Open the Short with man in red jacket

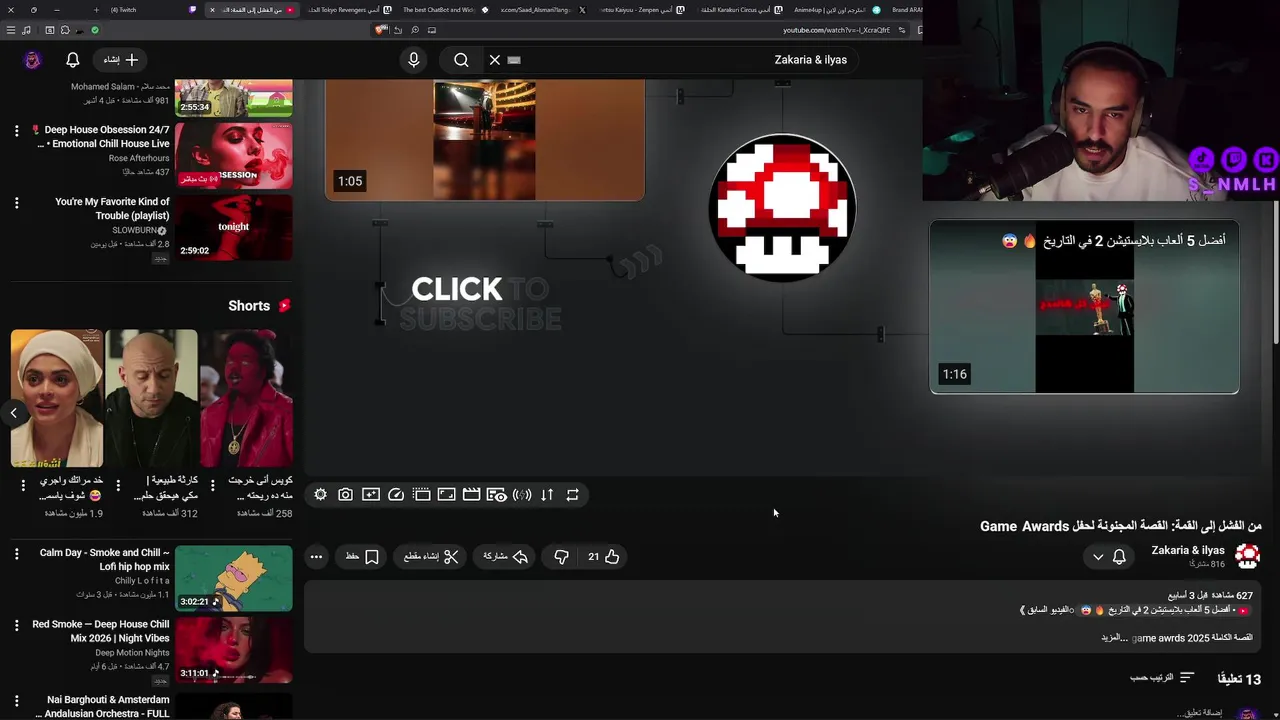tap(246, 398)
